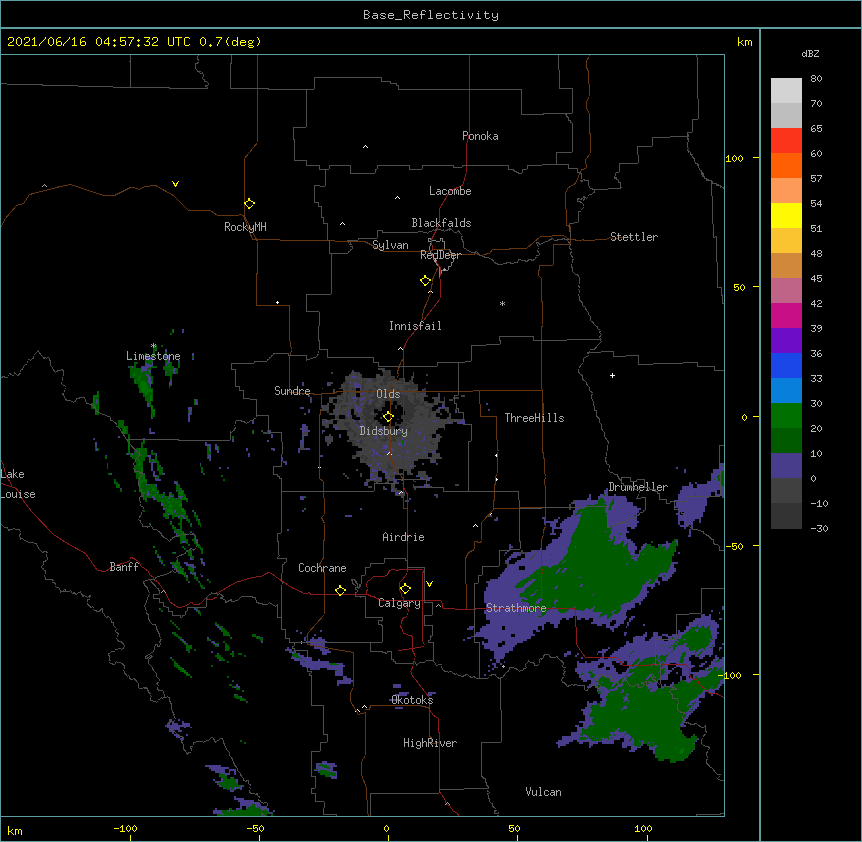Click the Cochrane label
Screen dimensions: 862x842
click(322, 568)
